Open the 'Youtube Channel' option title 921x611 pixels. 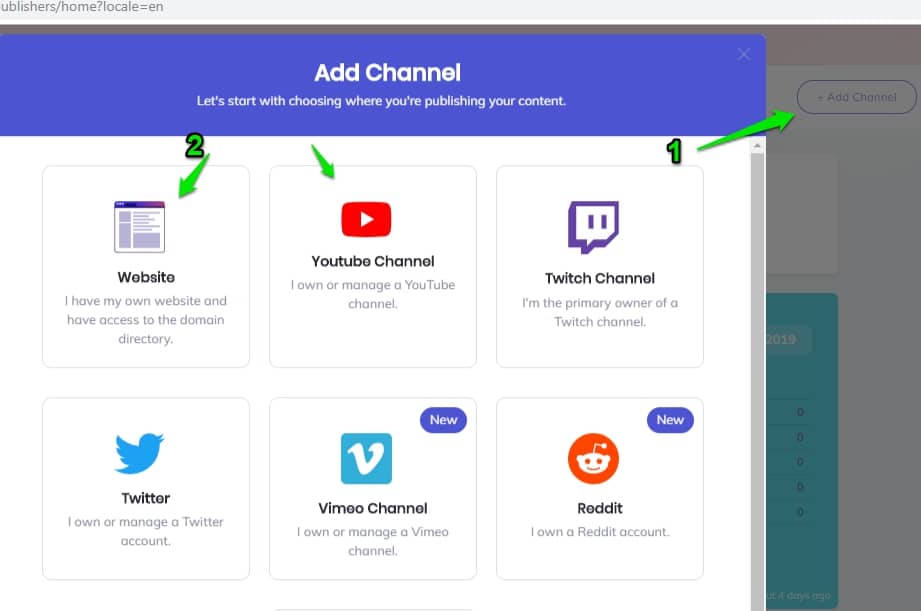373,261
